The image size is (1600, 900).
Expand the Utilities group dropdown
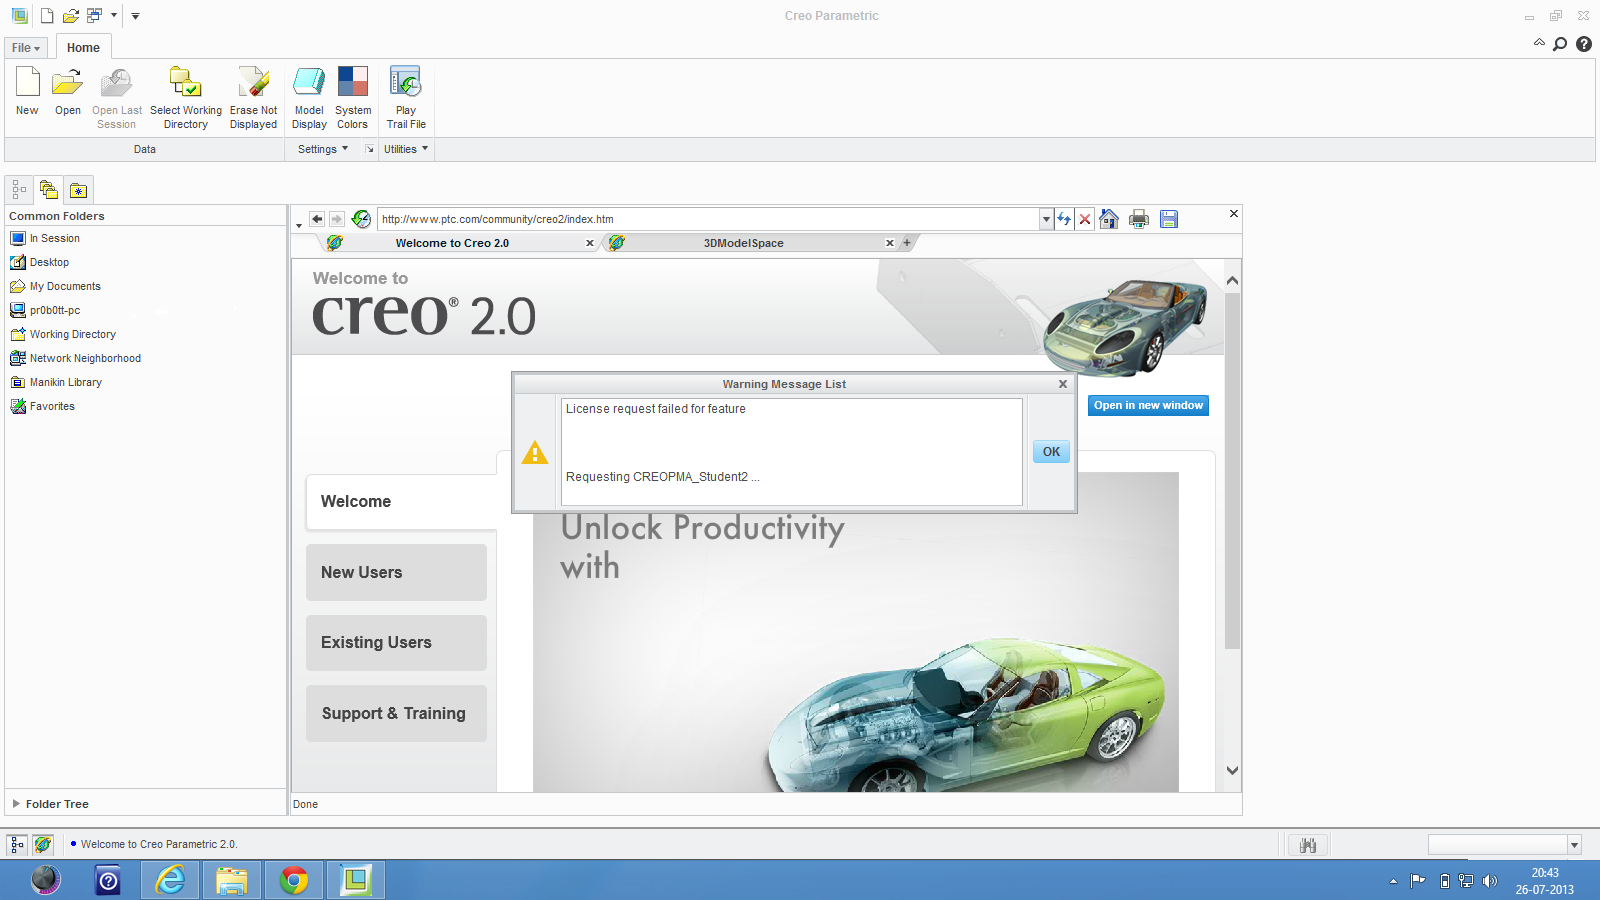(x=406, y=149)
